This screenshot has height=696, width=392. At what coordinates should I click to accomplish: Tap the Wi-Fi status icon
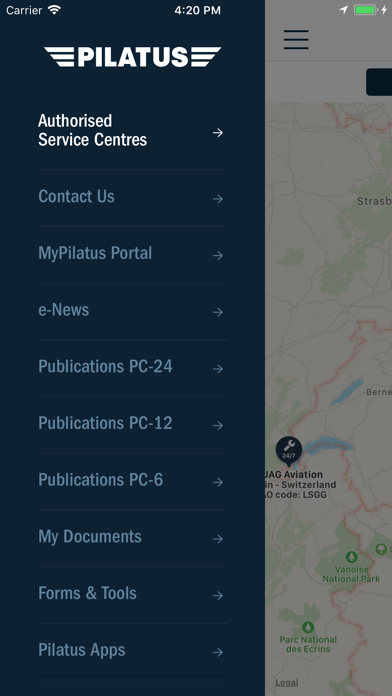point(54,10)
